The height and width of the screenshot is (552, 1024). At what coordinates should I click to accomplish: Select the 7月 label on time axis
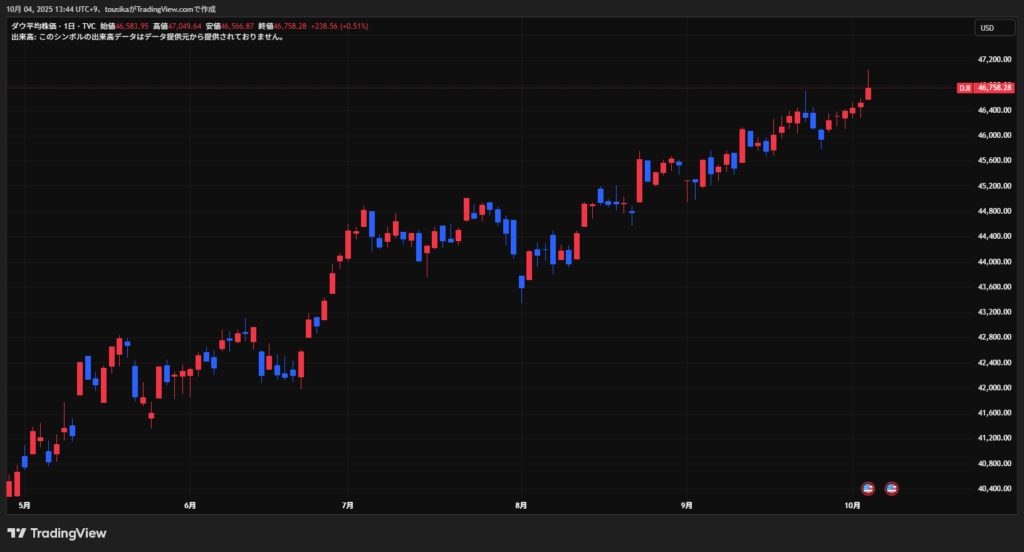(x=347, y=507)
